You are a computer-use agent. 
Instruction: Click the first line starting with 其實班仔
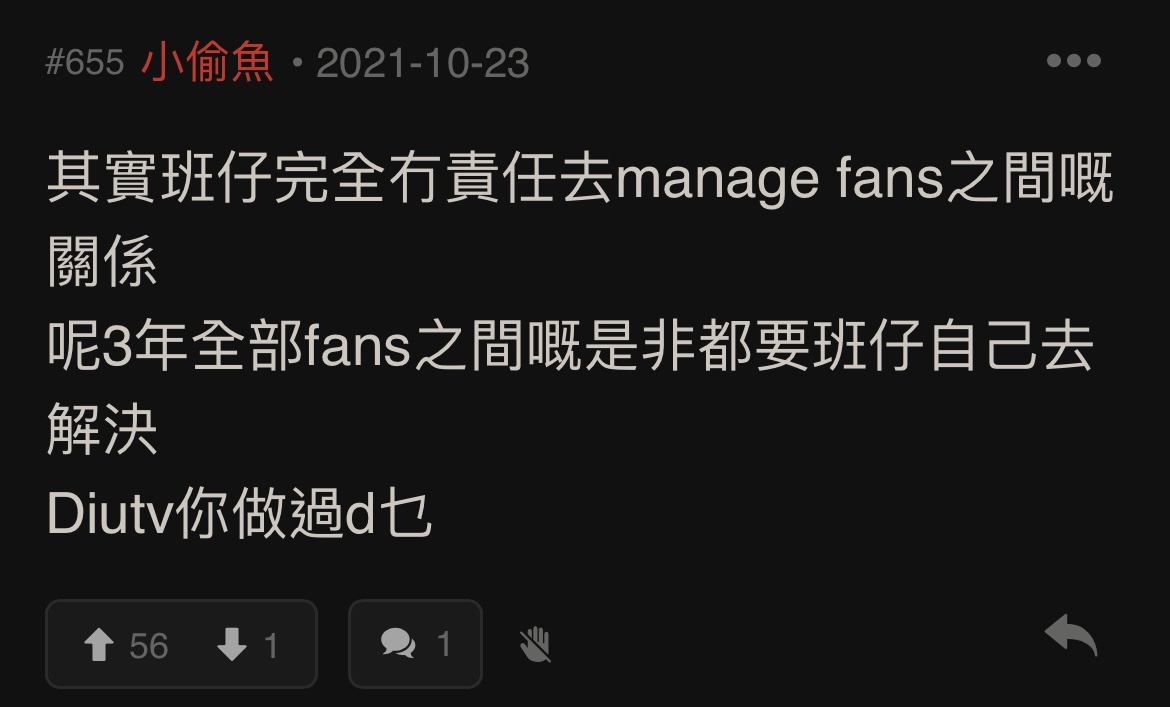(x=581, y=177)
